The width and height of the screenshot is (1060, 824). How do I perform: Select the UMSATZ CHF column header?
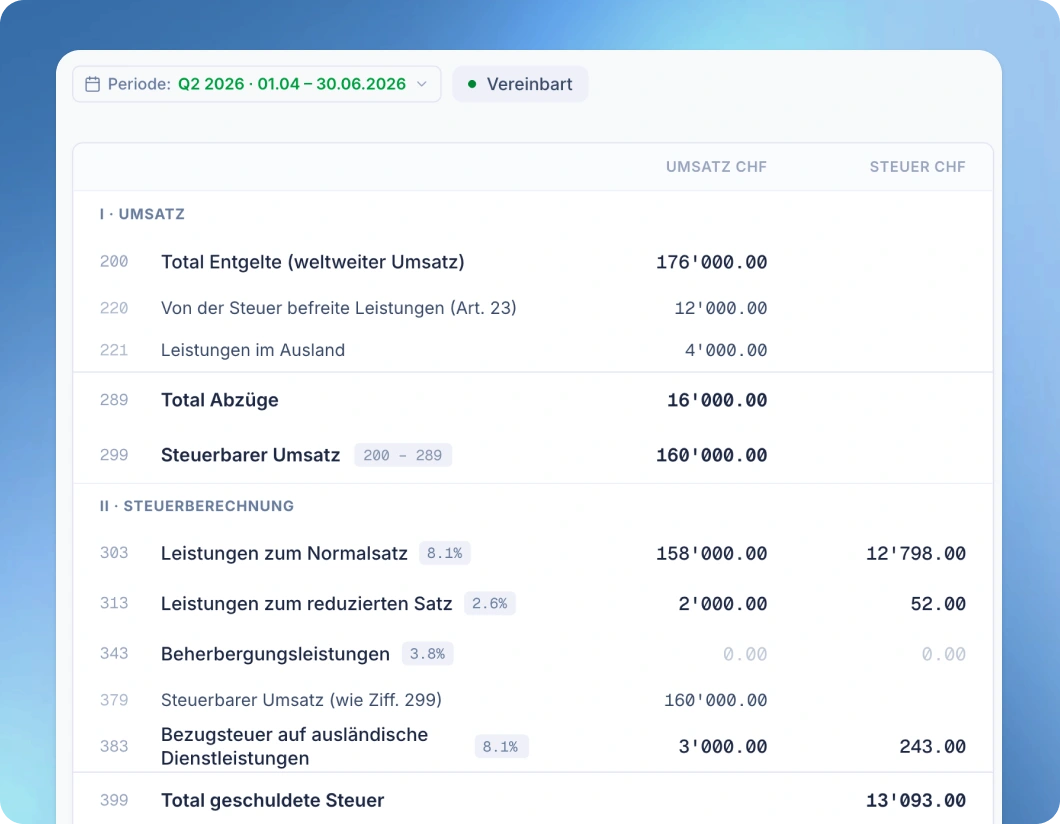716,167
